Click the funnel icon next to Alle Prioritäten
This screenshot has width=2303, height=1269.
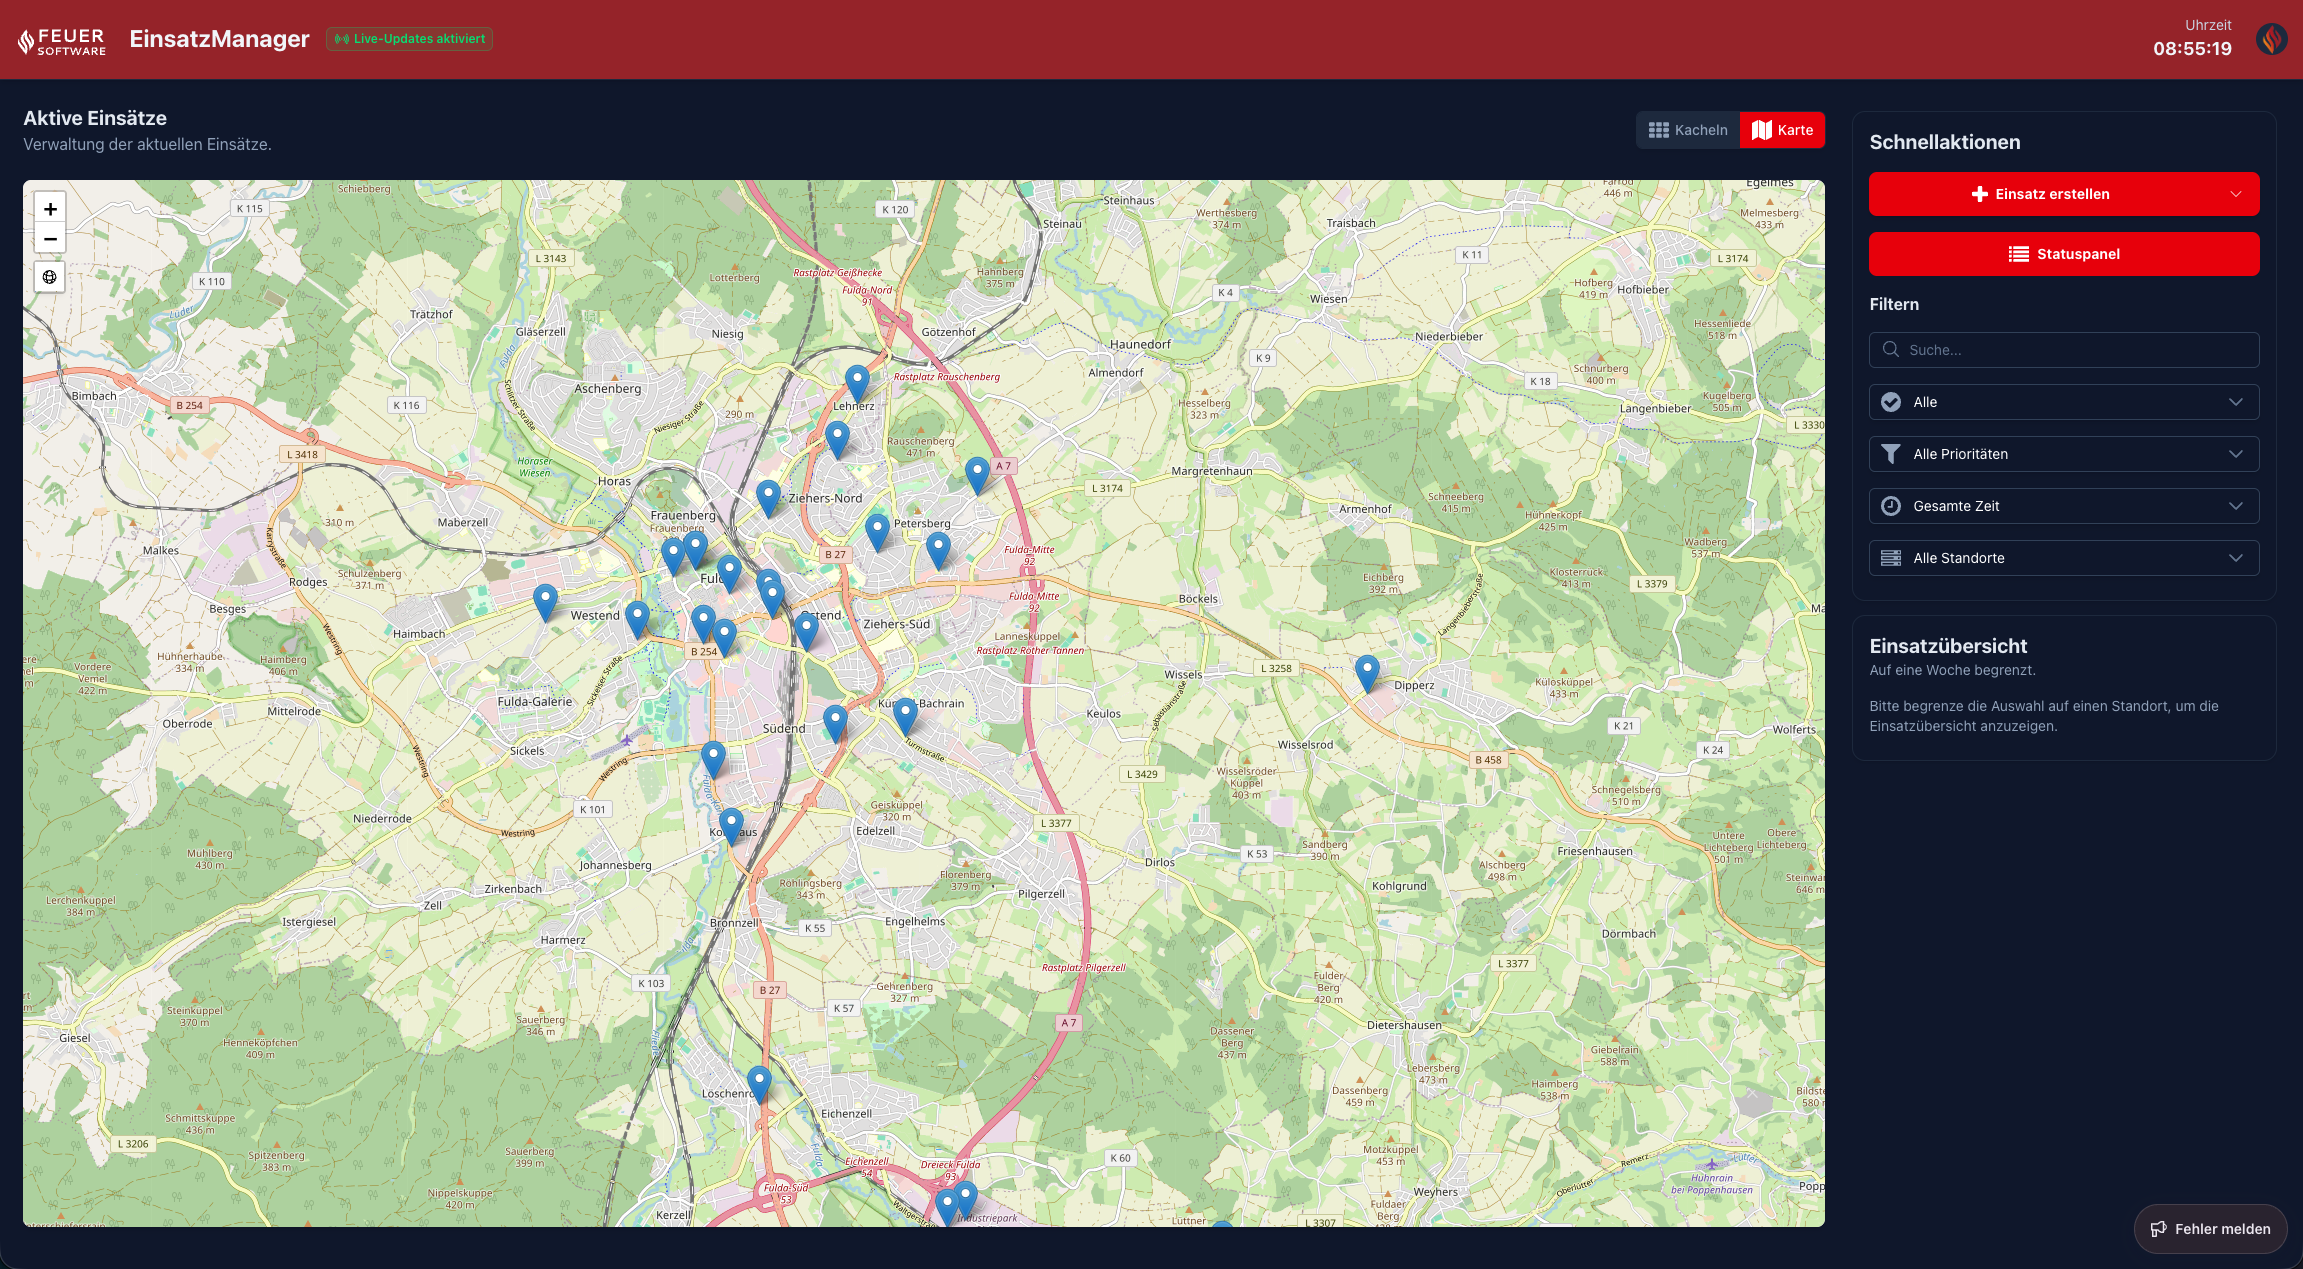pos(1891,454)
